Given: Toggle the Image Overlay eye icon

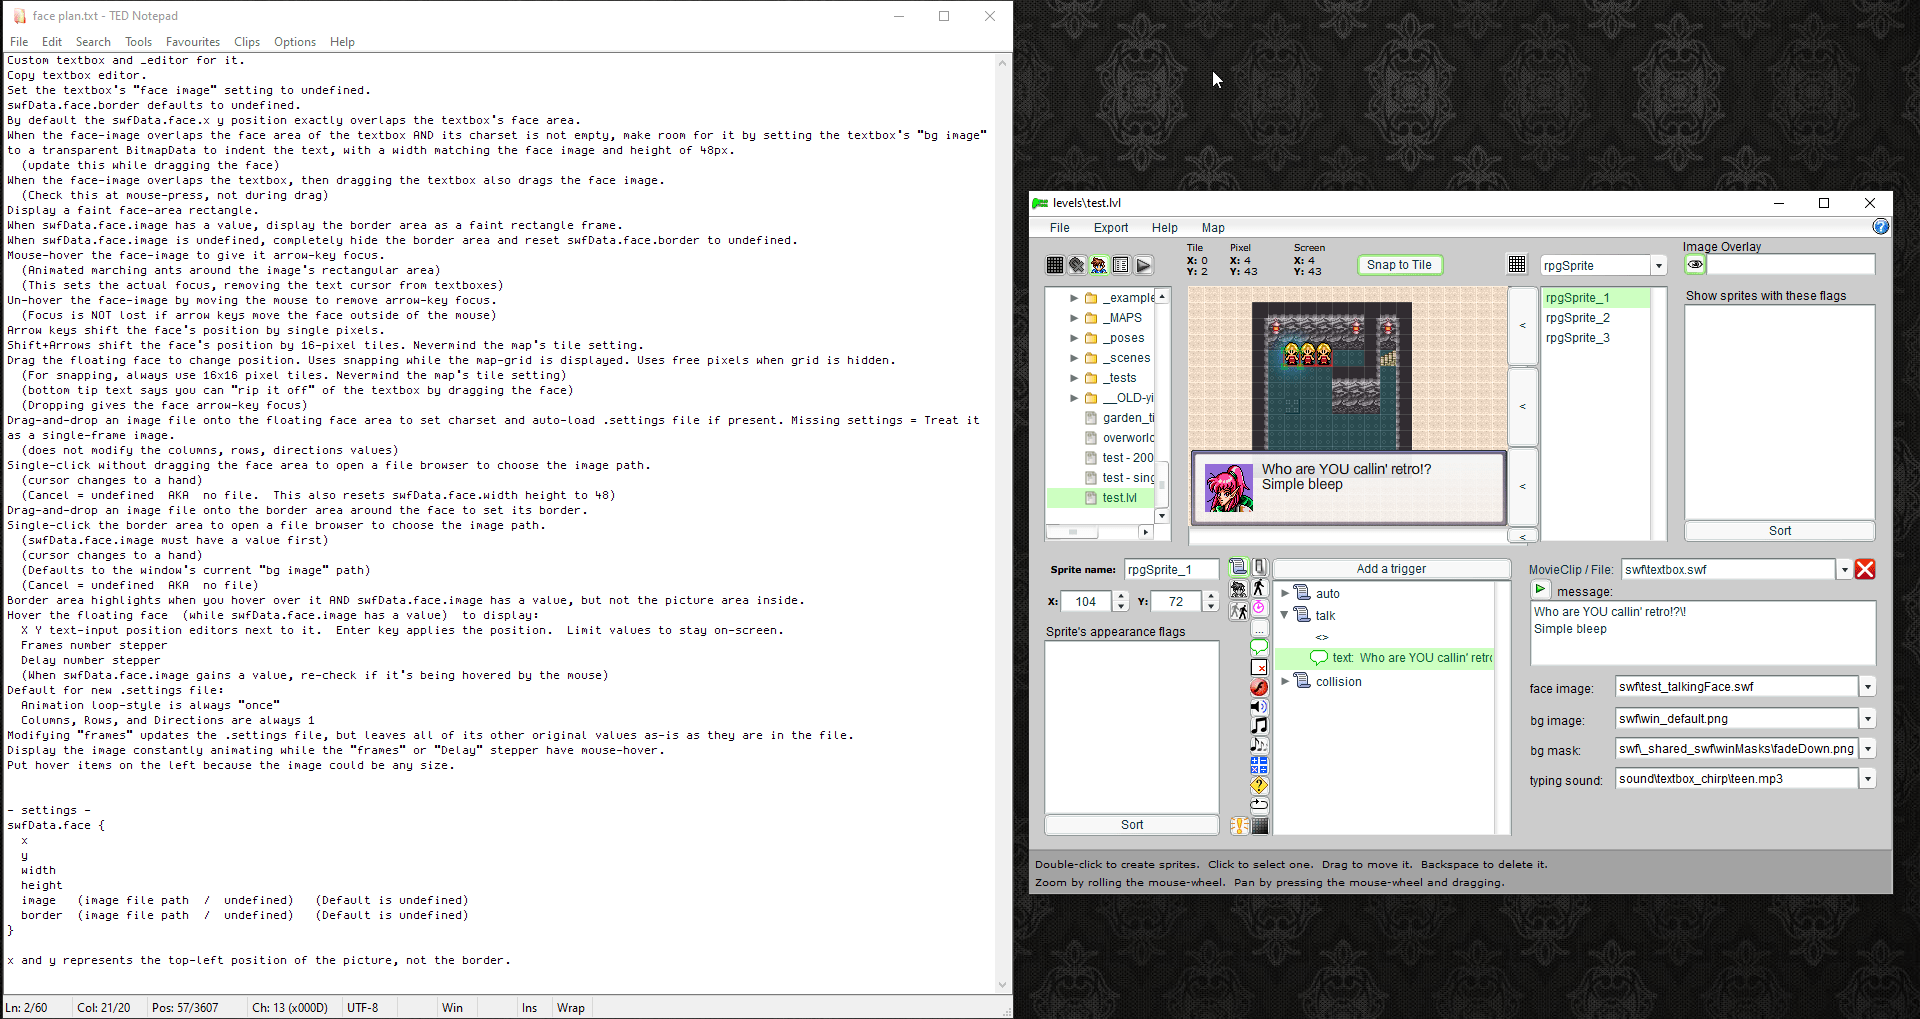Looking at the screenshot, I should pos(1695,265).
